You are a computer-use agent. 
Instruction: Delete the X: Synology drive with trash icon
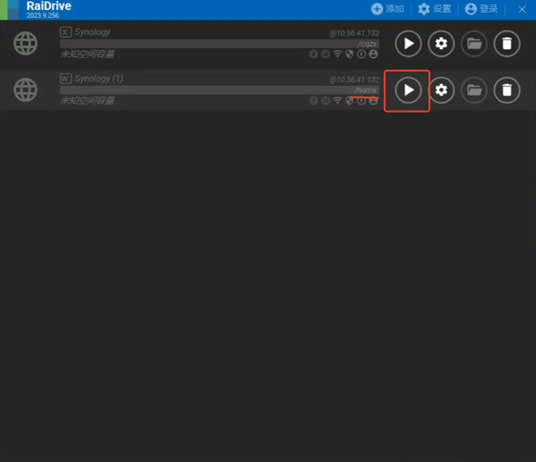507,44
